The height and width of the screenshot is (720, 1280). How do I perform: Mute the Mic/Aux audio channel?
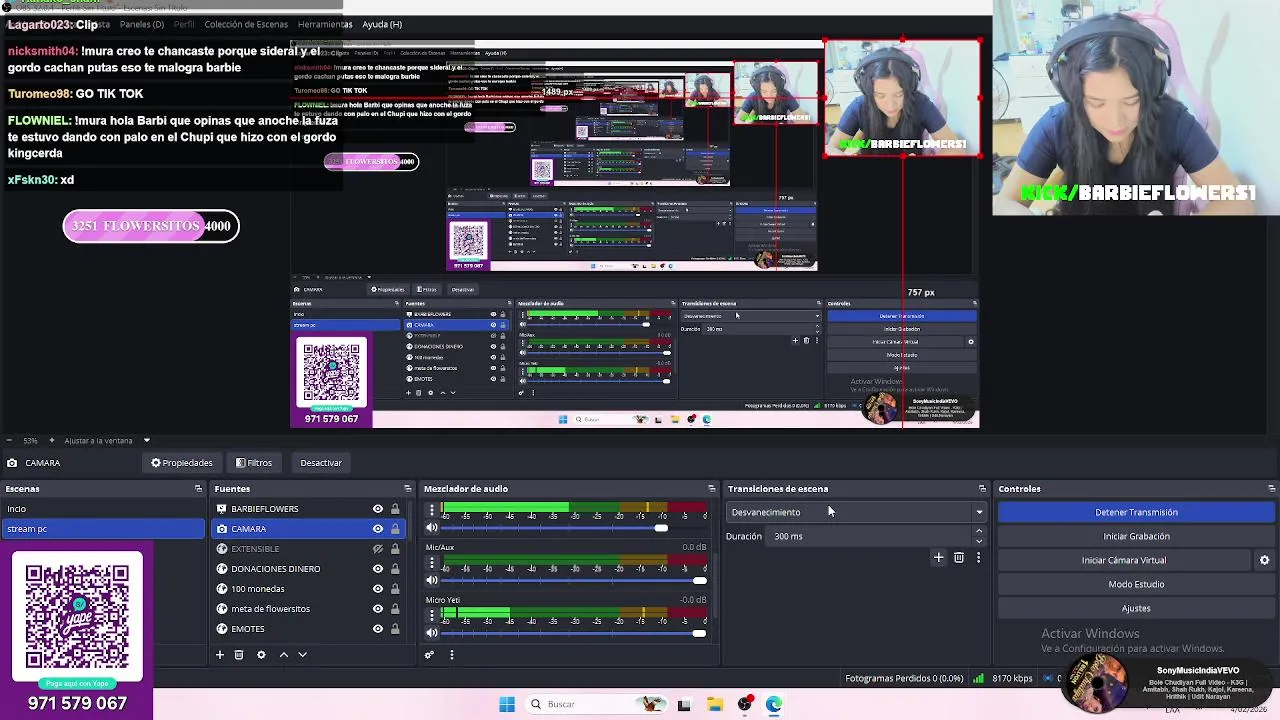pos(432,580)
